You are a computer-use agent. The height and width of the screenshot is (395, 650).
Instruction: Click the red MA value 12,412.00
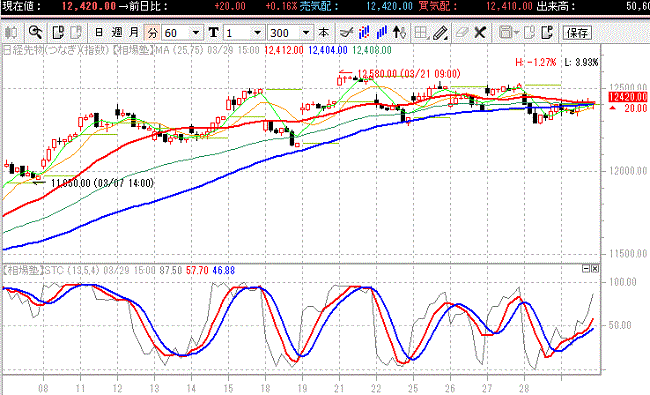pos(284,51)
